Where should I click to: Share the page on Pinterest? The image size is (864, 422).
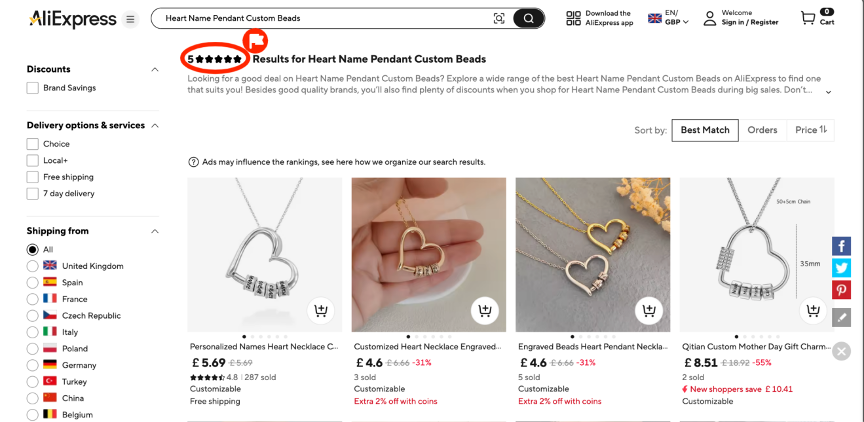pyautogui.click(x=842, y=290)
